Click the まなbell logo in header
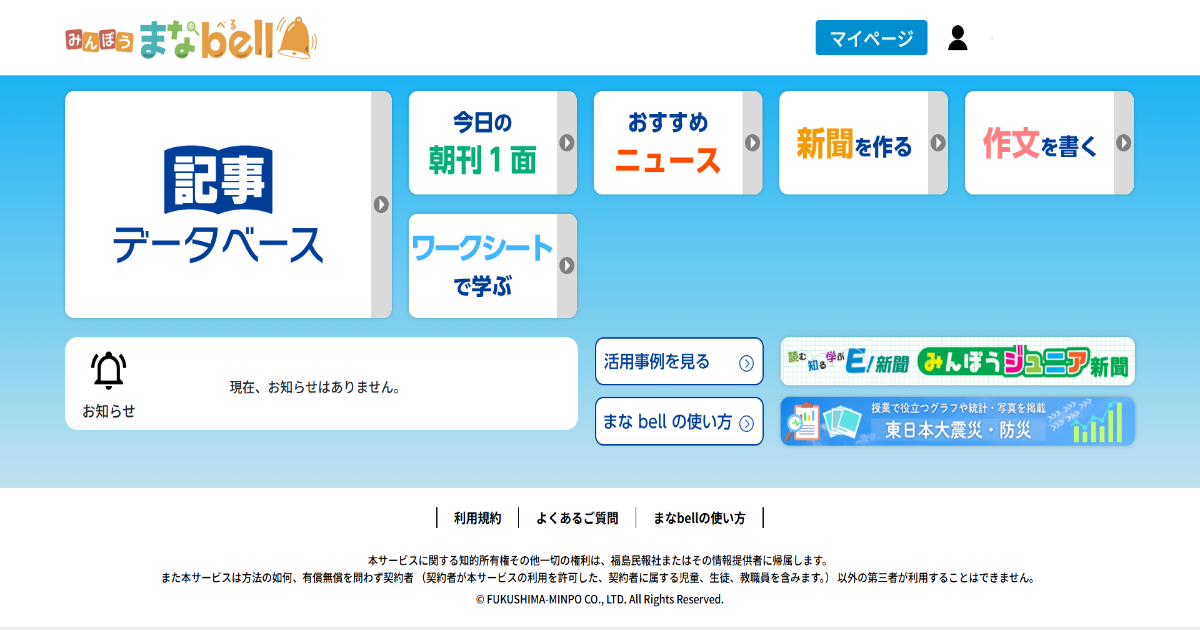 [192, 39]
